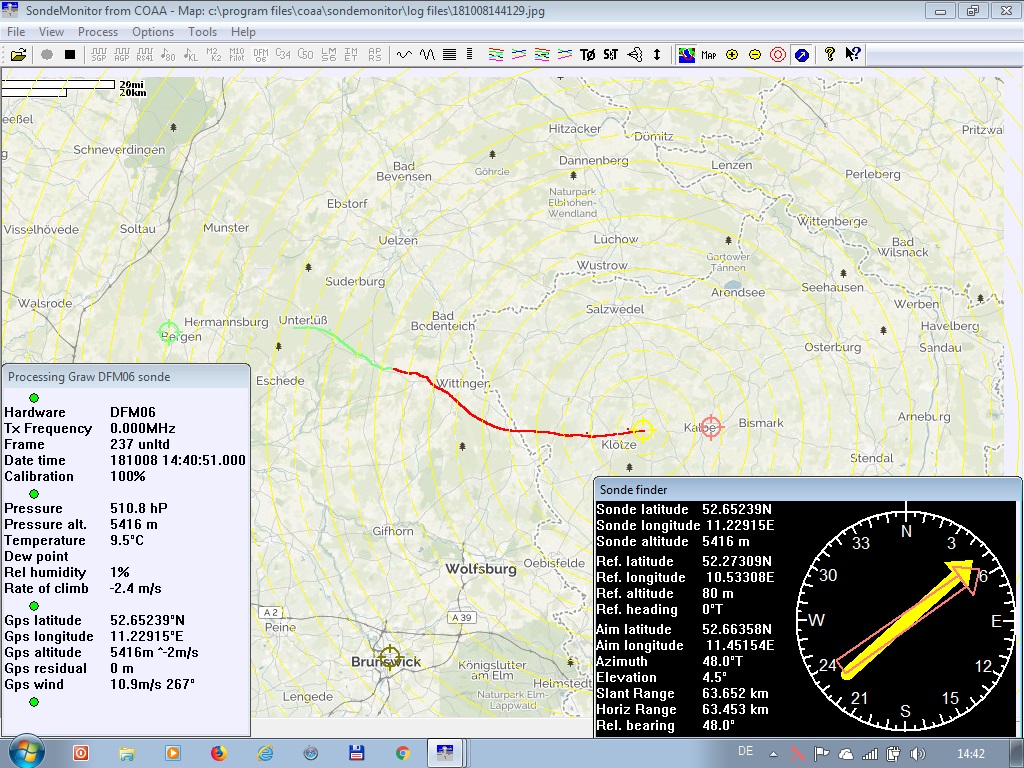Toggle the colored map display icon
This screenshot has height=768, width=1024.
coord(686,55)
